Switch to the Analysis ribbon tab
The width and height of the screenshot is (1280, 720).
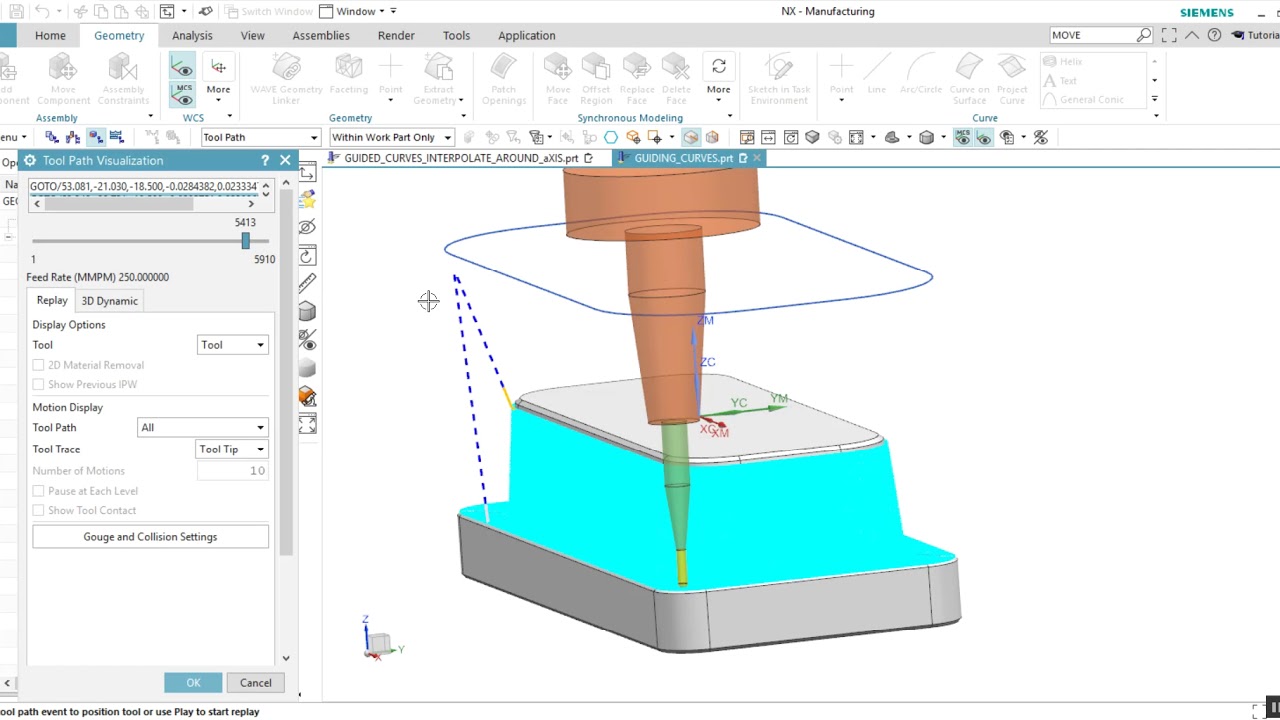192,35
